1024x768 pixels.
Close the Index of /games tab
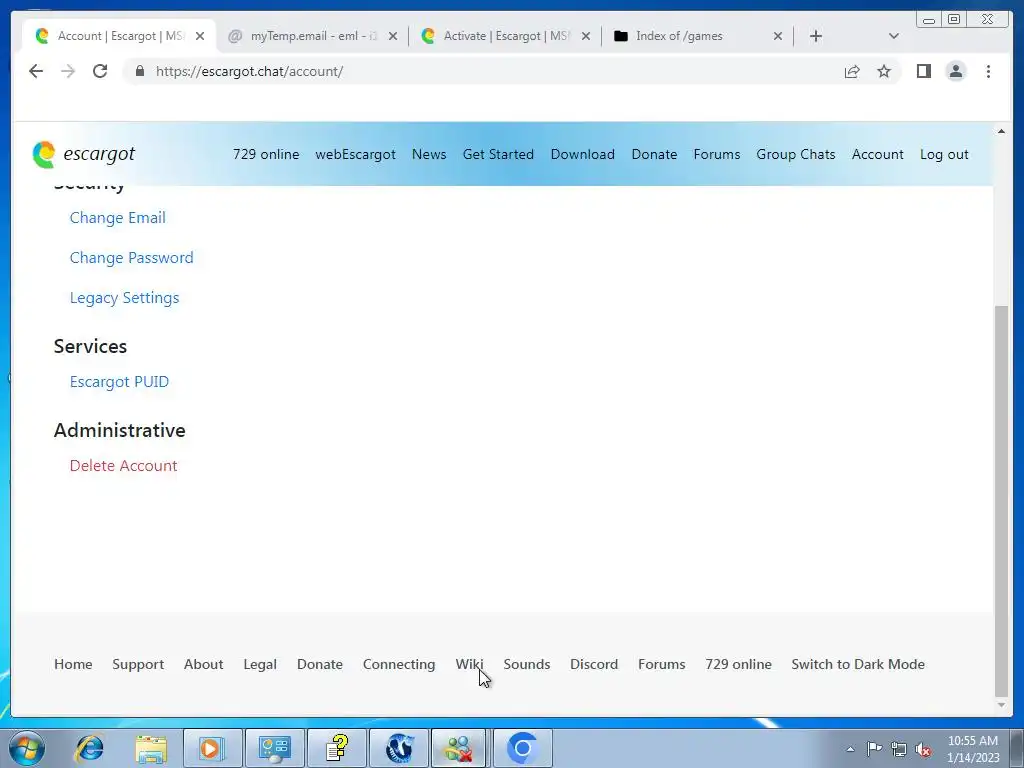tap(778, 36)
